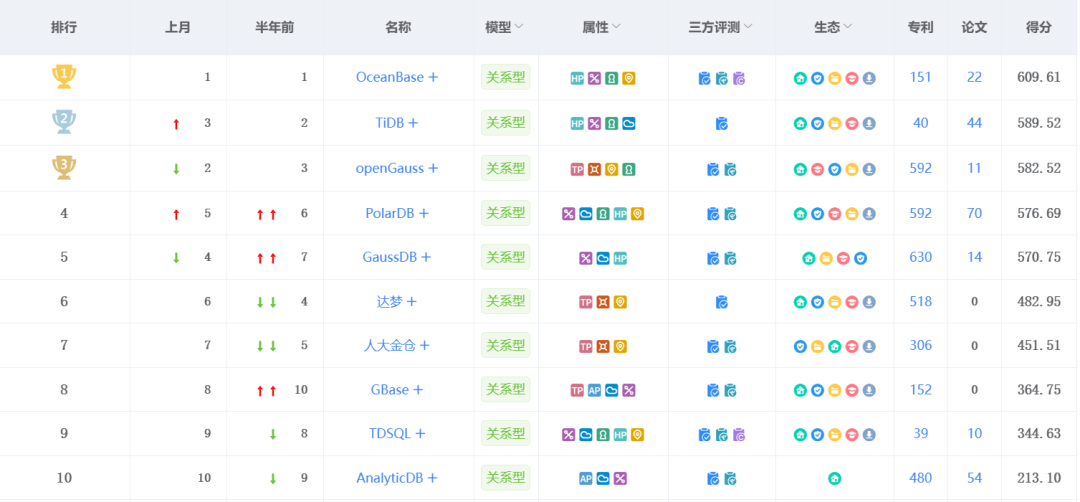This screenshot has height=502, width=1080.
Task: Open the AnalyticDB database link
Action: tap(389, 478)
